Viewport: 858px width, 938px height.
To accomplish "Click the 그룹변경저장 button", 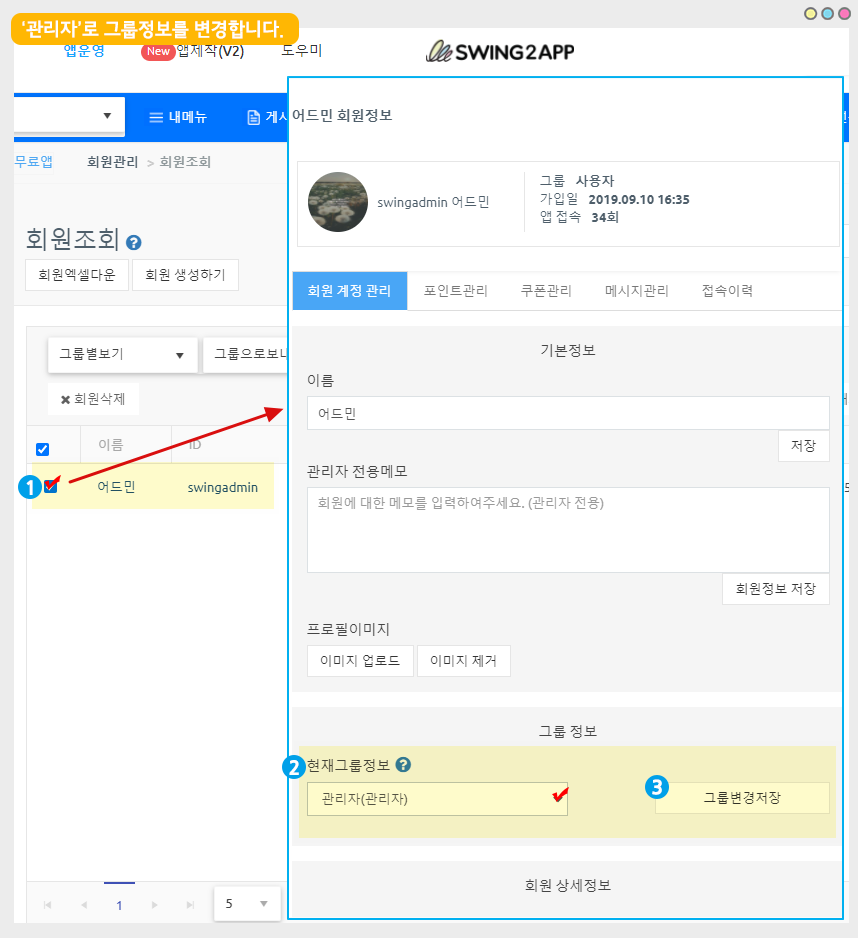I will 742,798.
